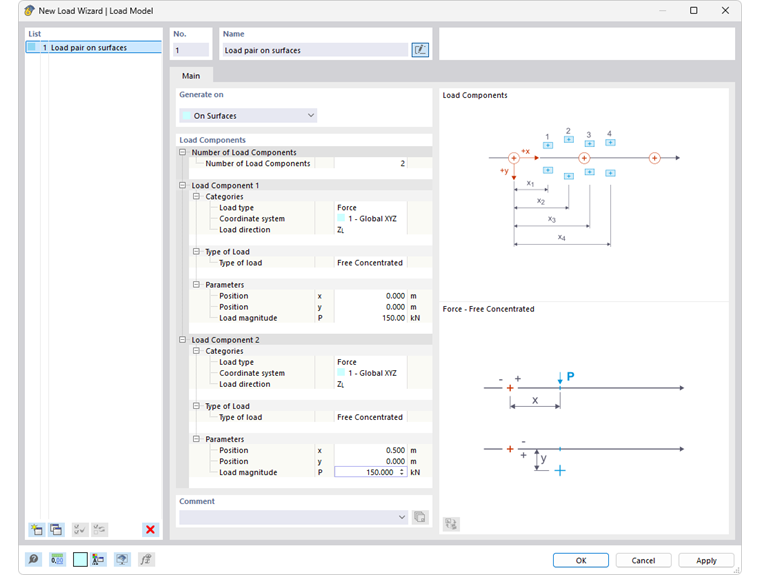Collapse Type of Load under Load Component 1
The height and width of the screenshot is (575, 760).
[196, 252]
